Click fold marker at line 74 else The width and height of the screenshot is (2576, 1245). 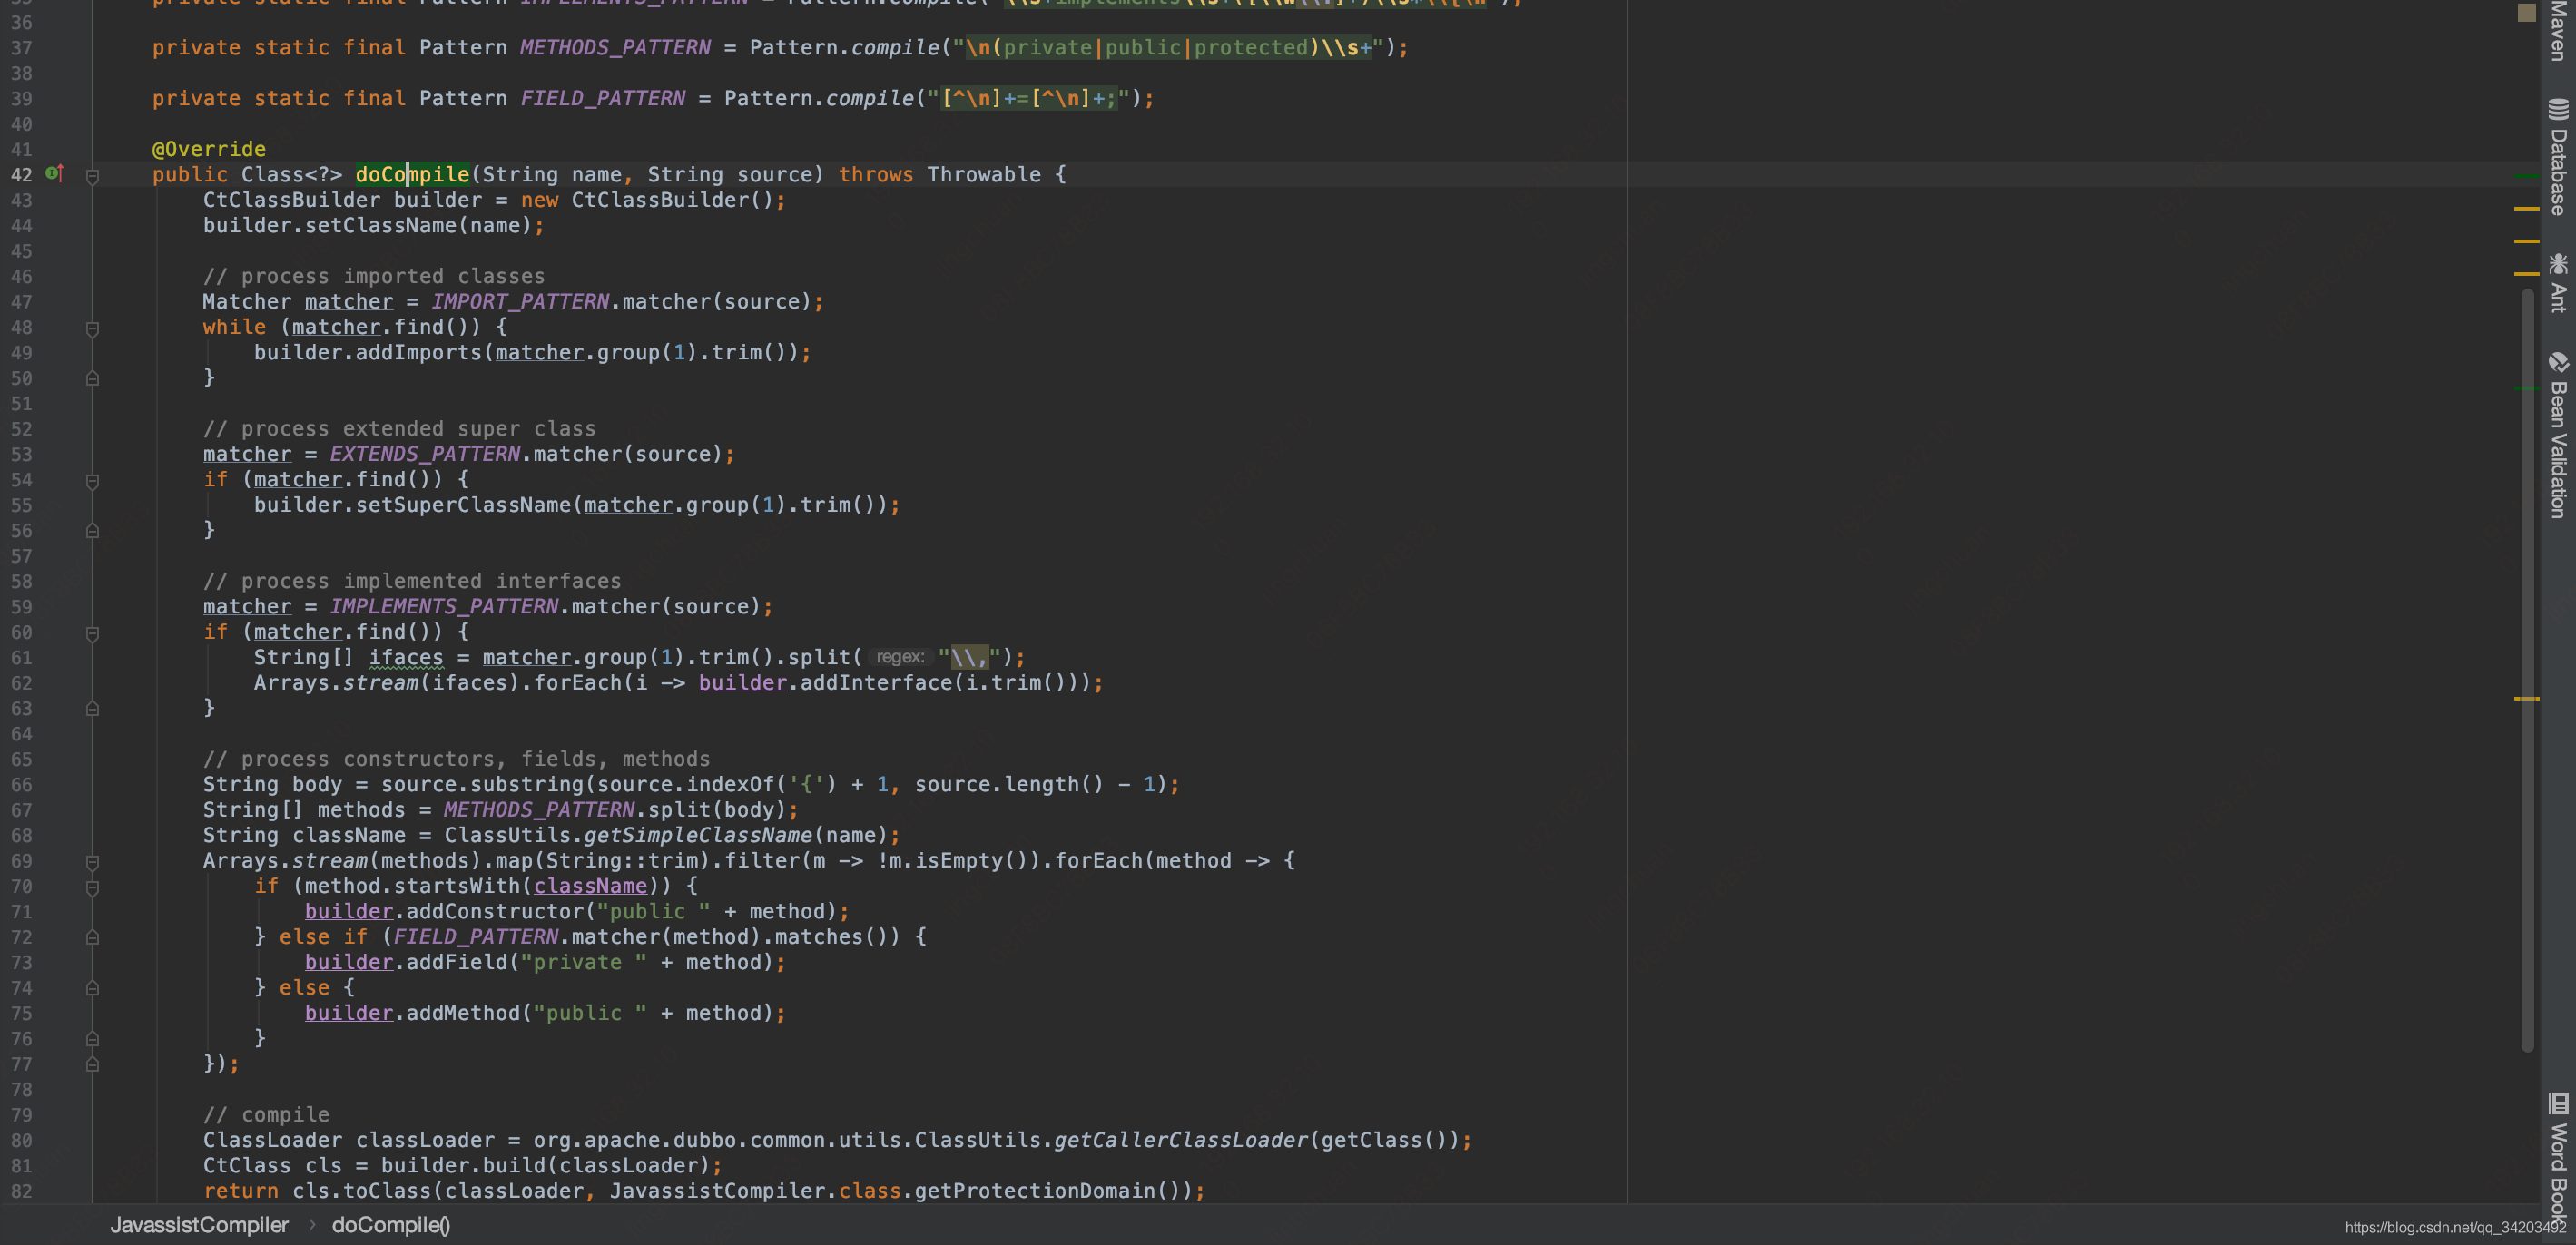[x=92, y=988]
